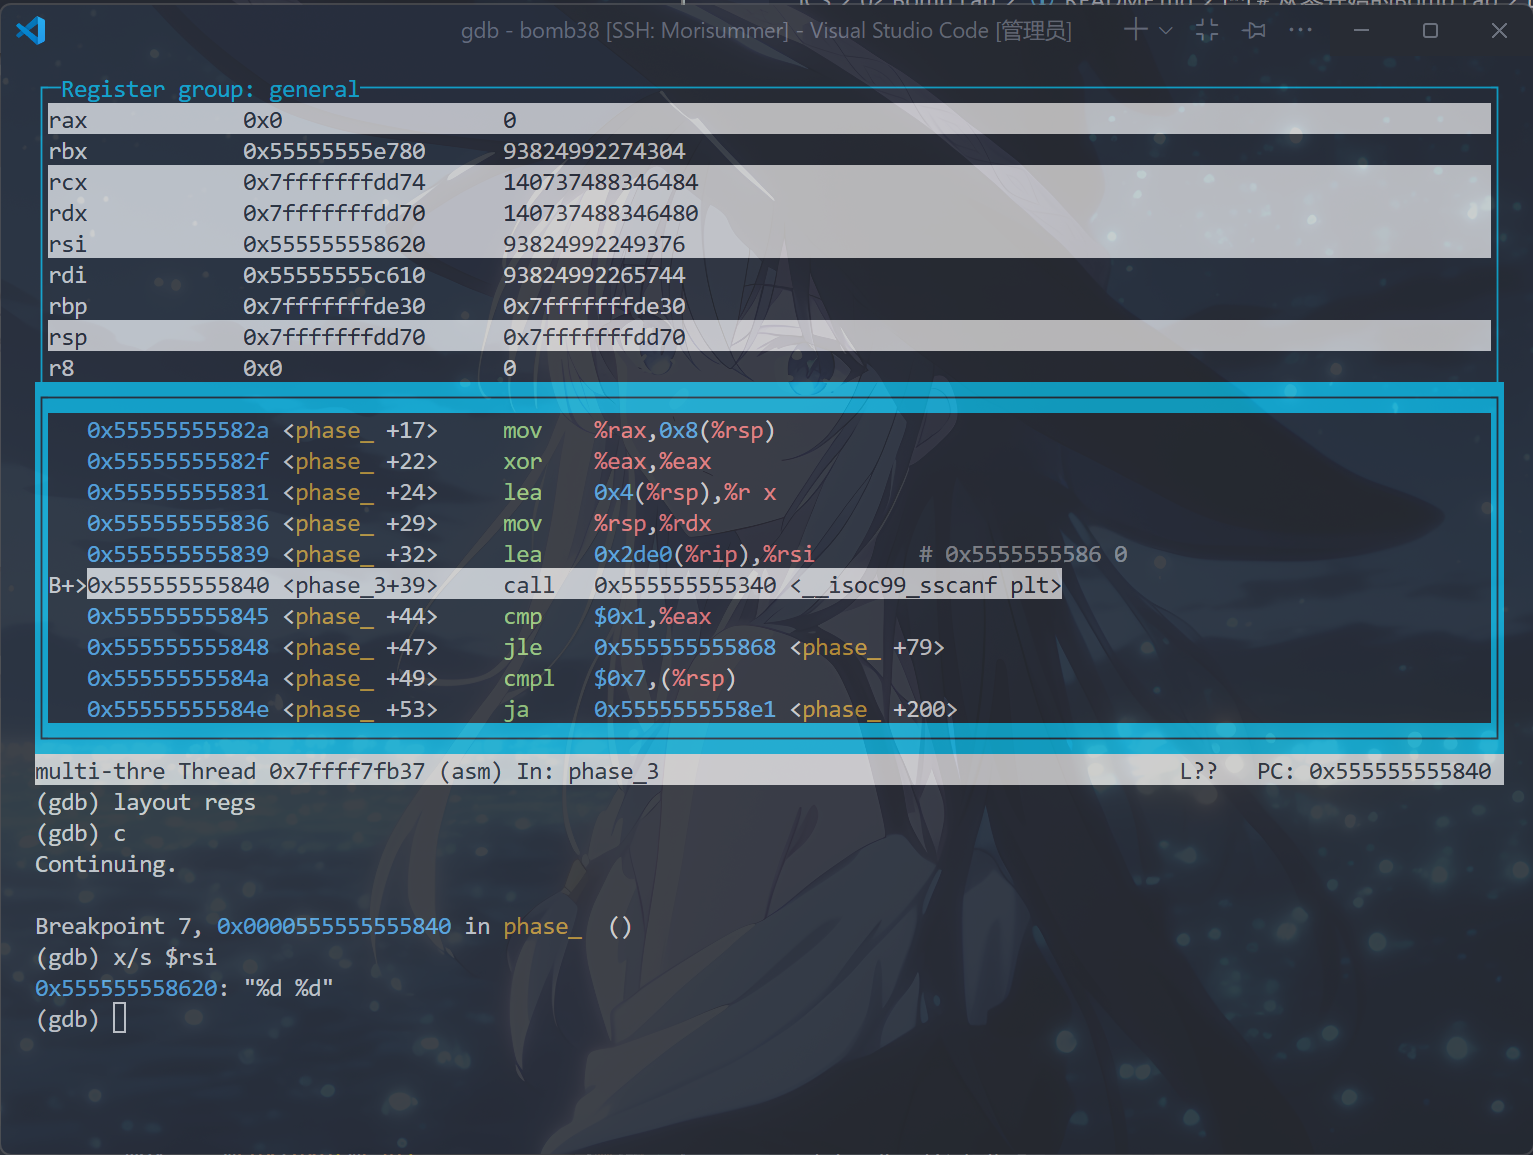
Task: Close the gdb terminal window
Action: tap(1499, 30)
